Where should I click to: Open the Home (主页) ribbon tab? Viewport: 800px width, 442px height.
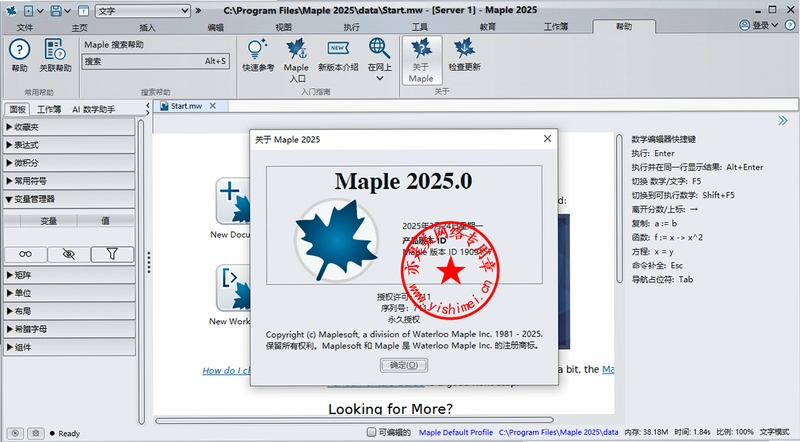pos(79,27)
